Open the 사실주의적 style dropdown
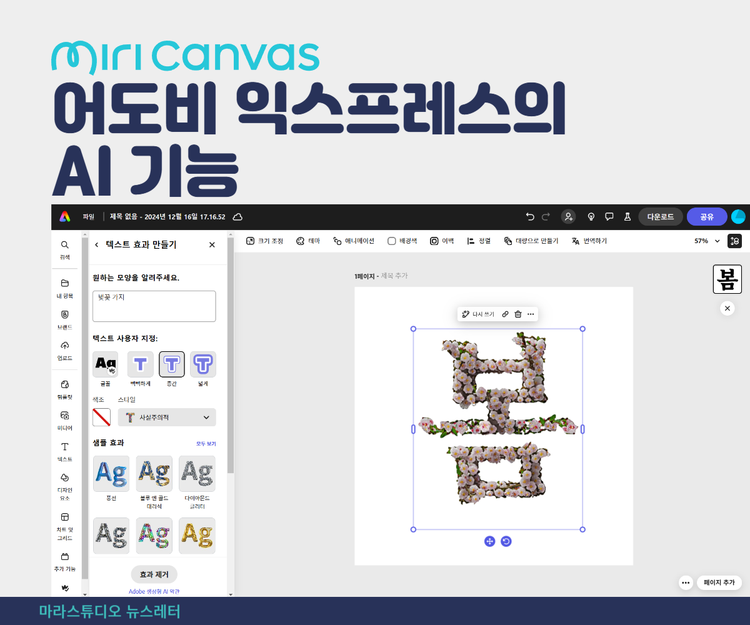 pos(167,417)
